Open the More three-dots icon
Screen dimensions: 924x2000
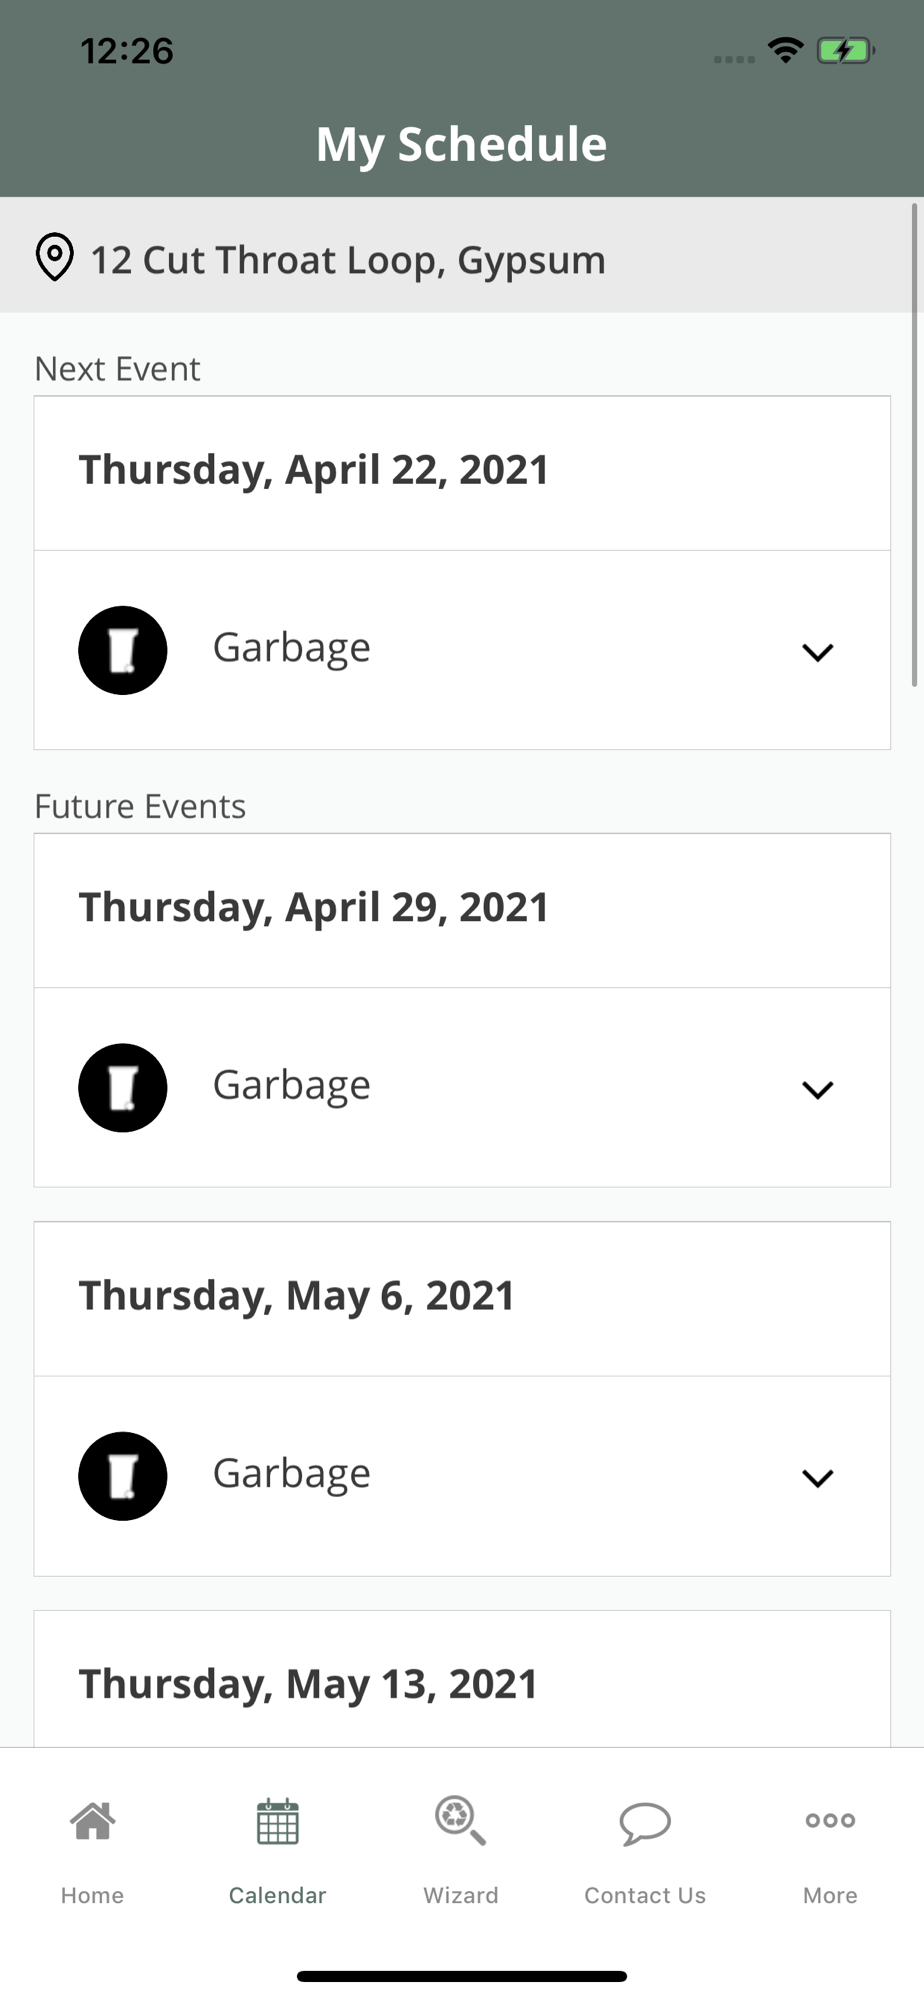point(830,1820)
